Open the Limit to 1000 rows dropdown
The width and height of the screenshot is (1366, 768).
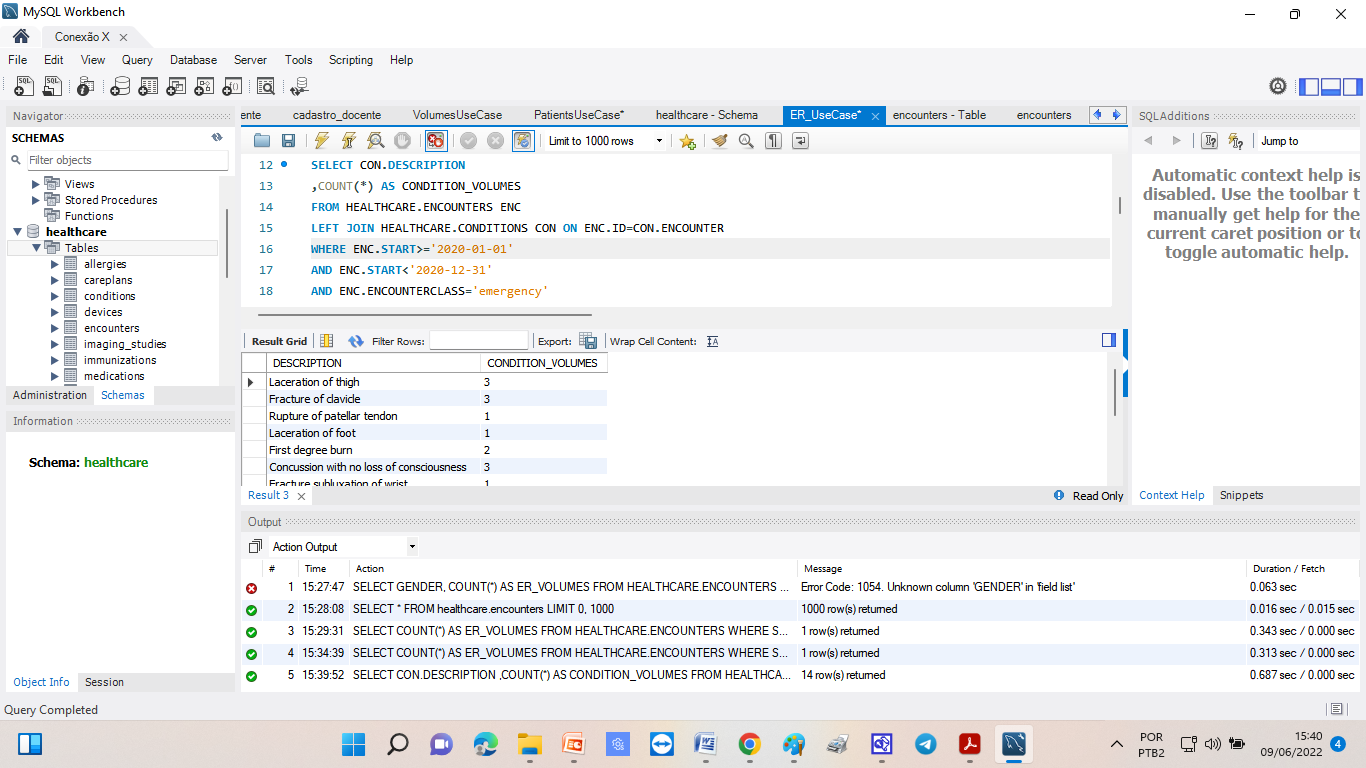coord(606,141)
